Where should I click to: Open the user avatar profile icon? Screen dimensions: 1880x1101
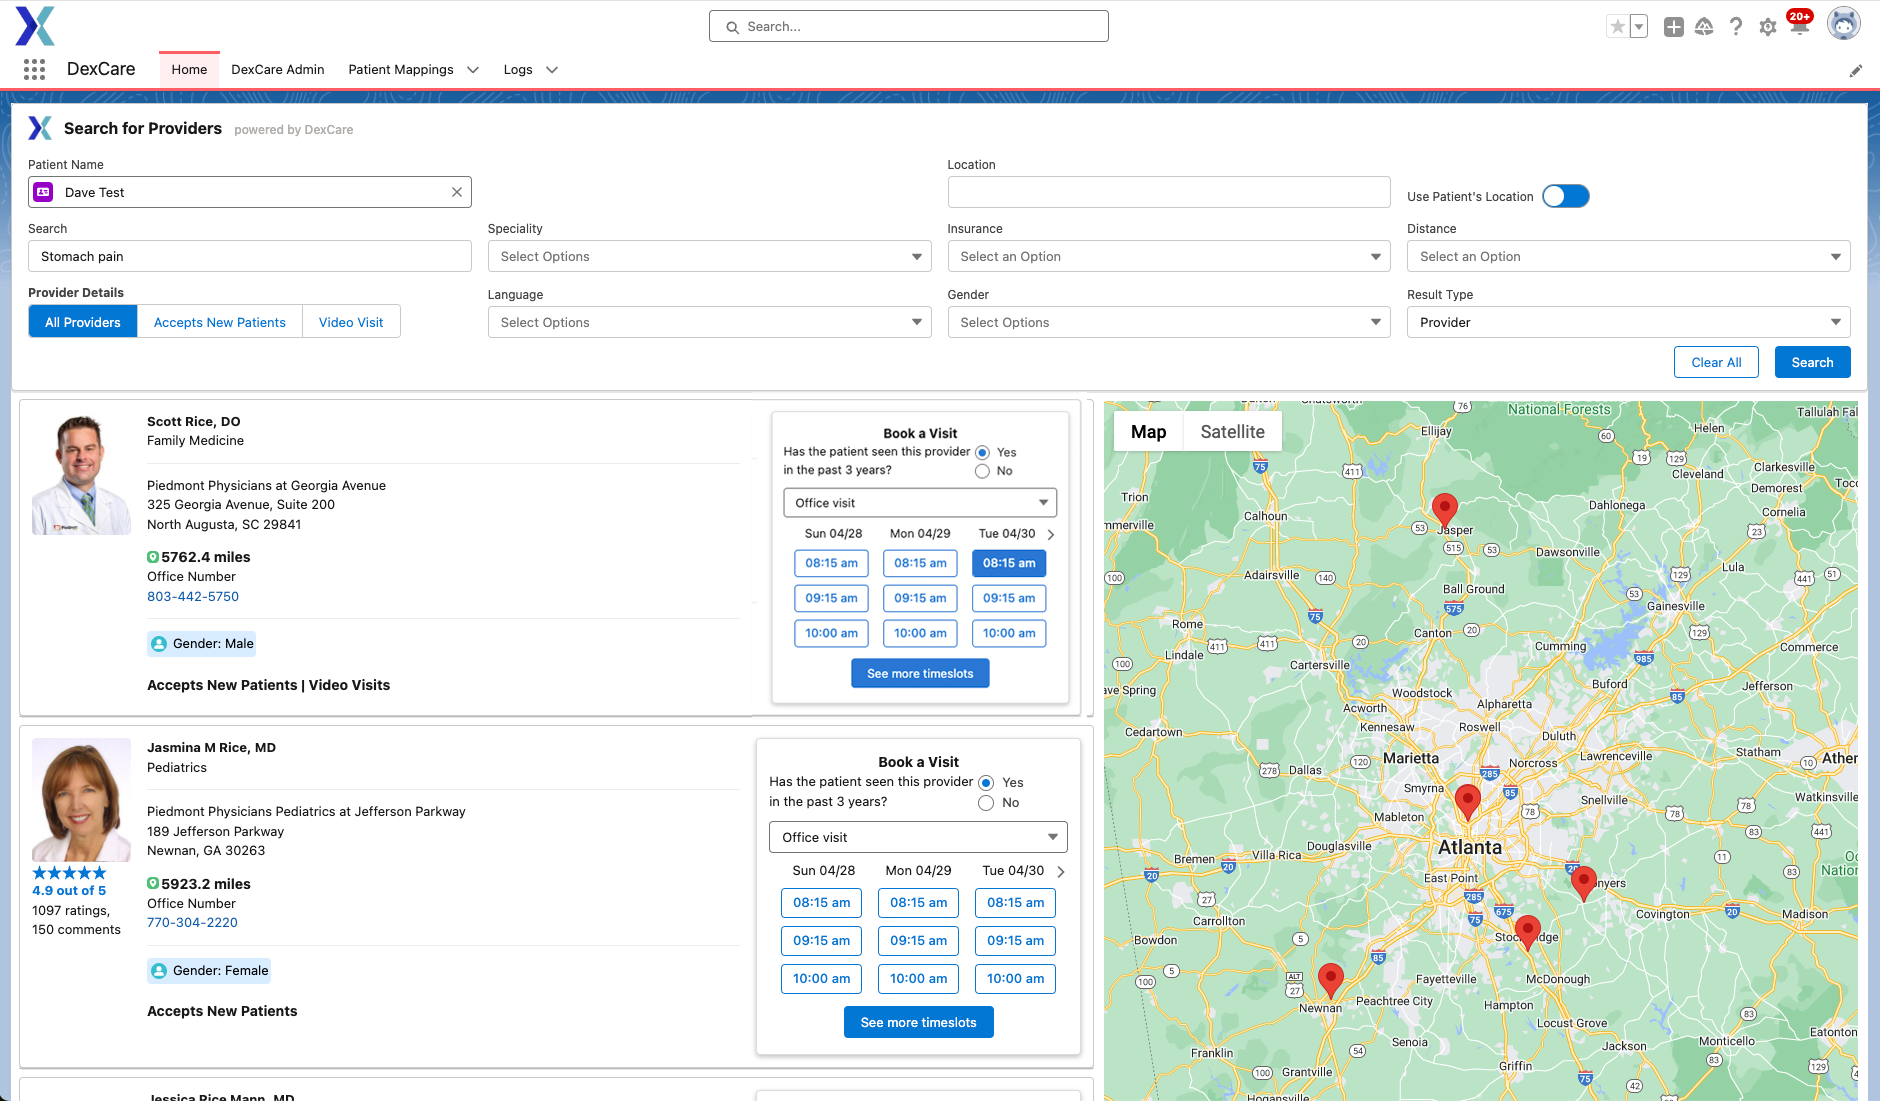1843,23
